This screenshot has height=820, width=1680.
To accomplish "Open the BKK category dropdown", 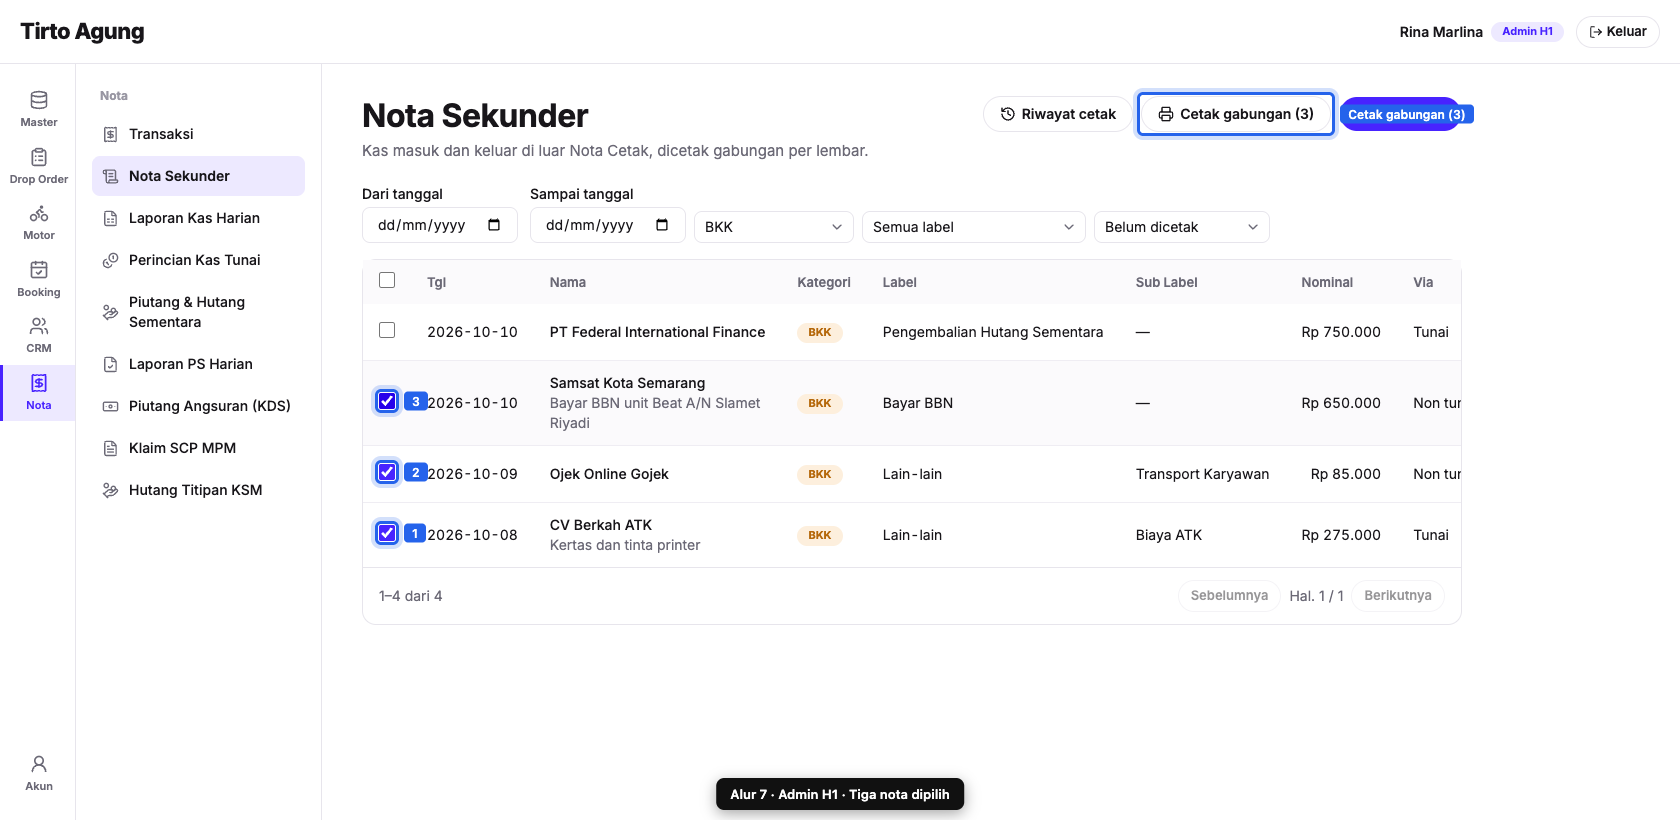I will (x=774, y=227).
